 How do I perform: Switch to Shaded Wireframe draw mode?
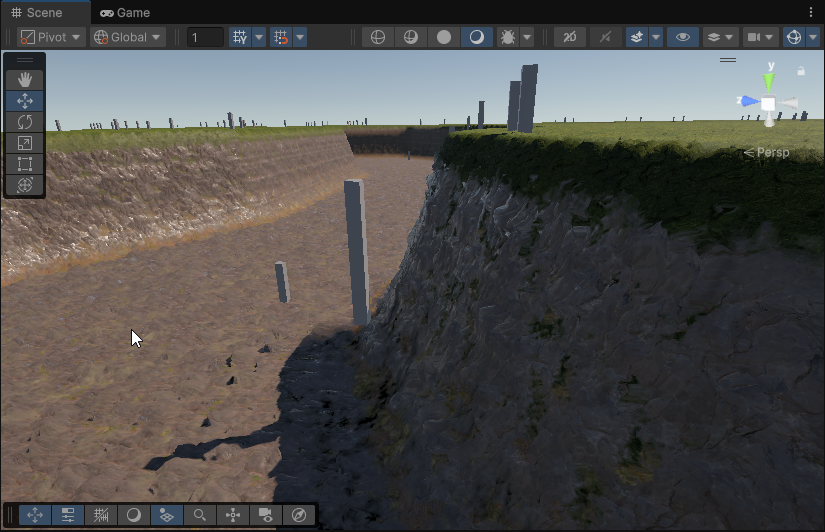pyautogui.click(x=411, y=37)
